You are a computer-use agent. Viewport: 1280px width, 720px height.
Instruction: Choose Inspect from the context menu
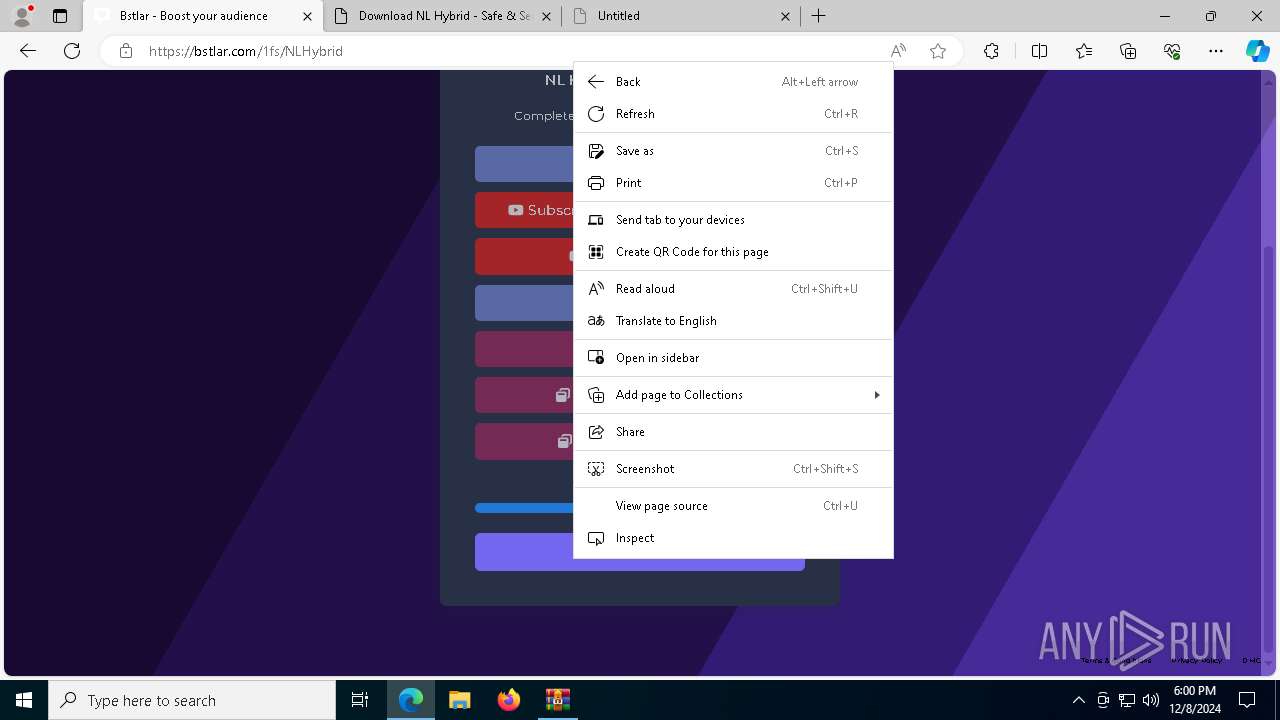coord(733,538)
